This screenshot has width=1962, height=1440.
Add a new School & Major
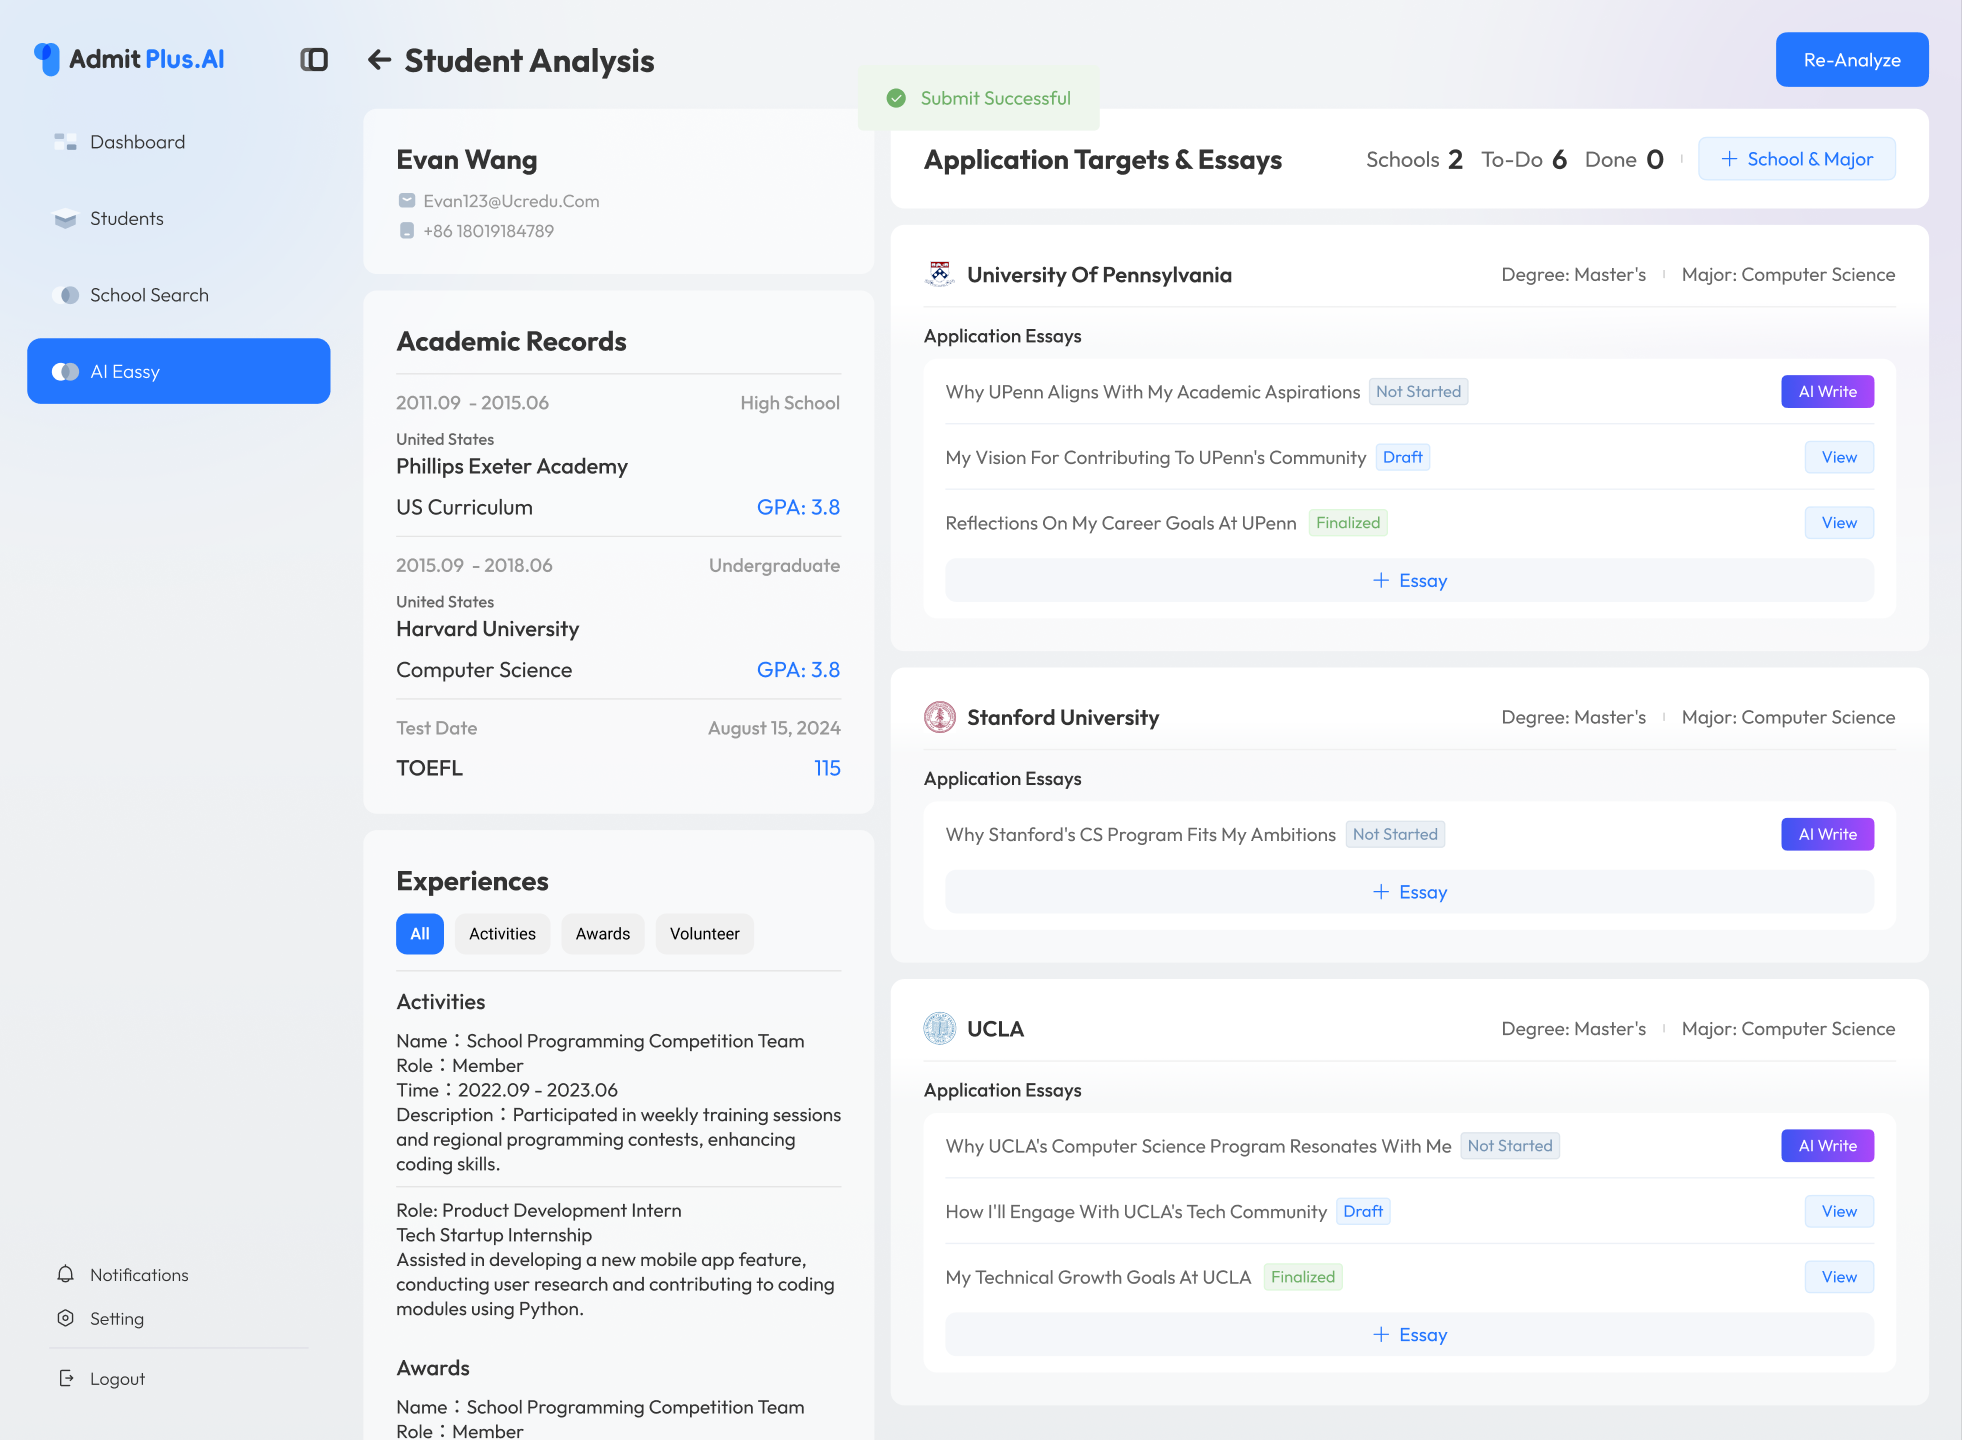click(1796, 159)
